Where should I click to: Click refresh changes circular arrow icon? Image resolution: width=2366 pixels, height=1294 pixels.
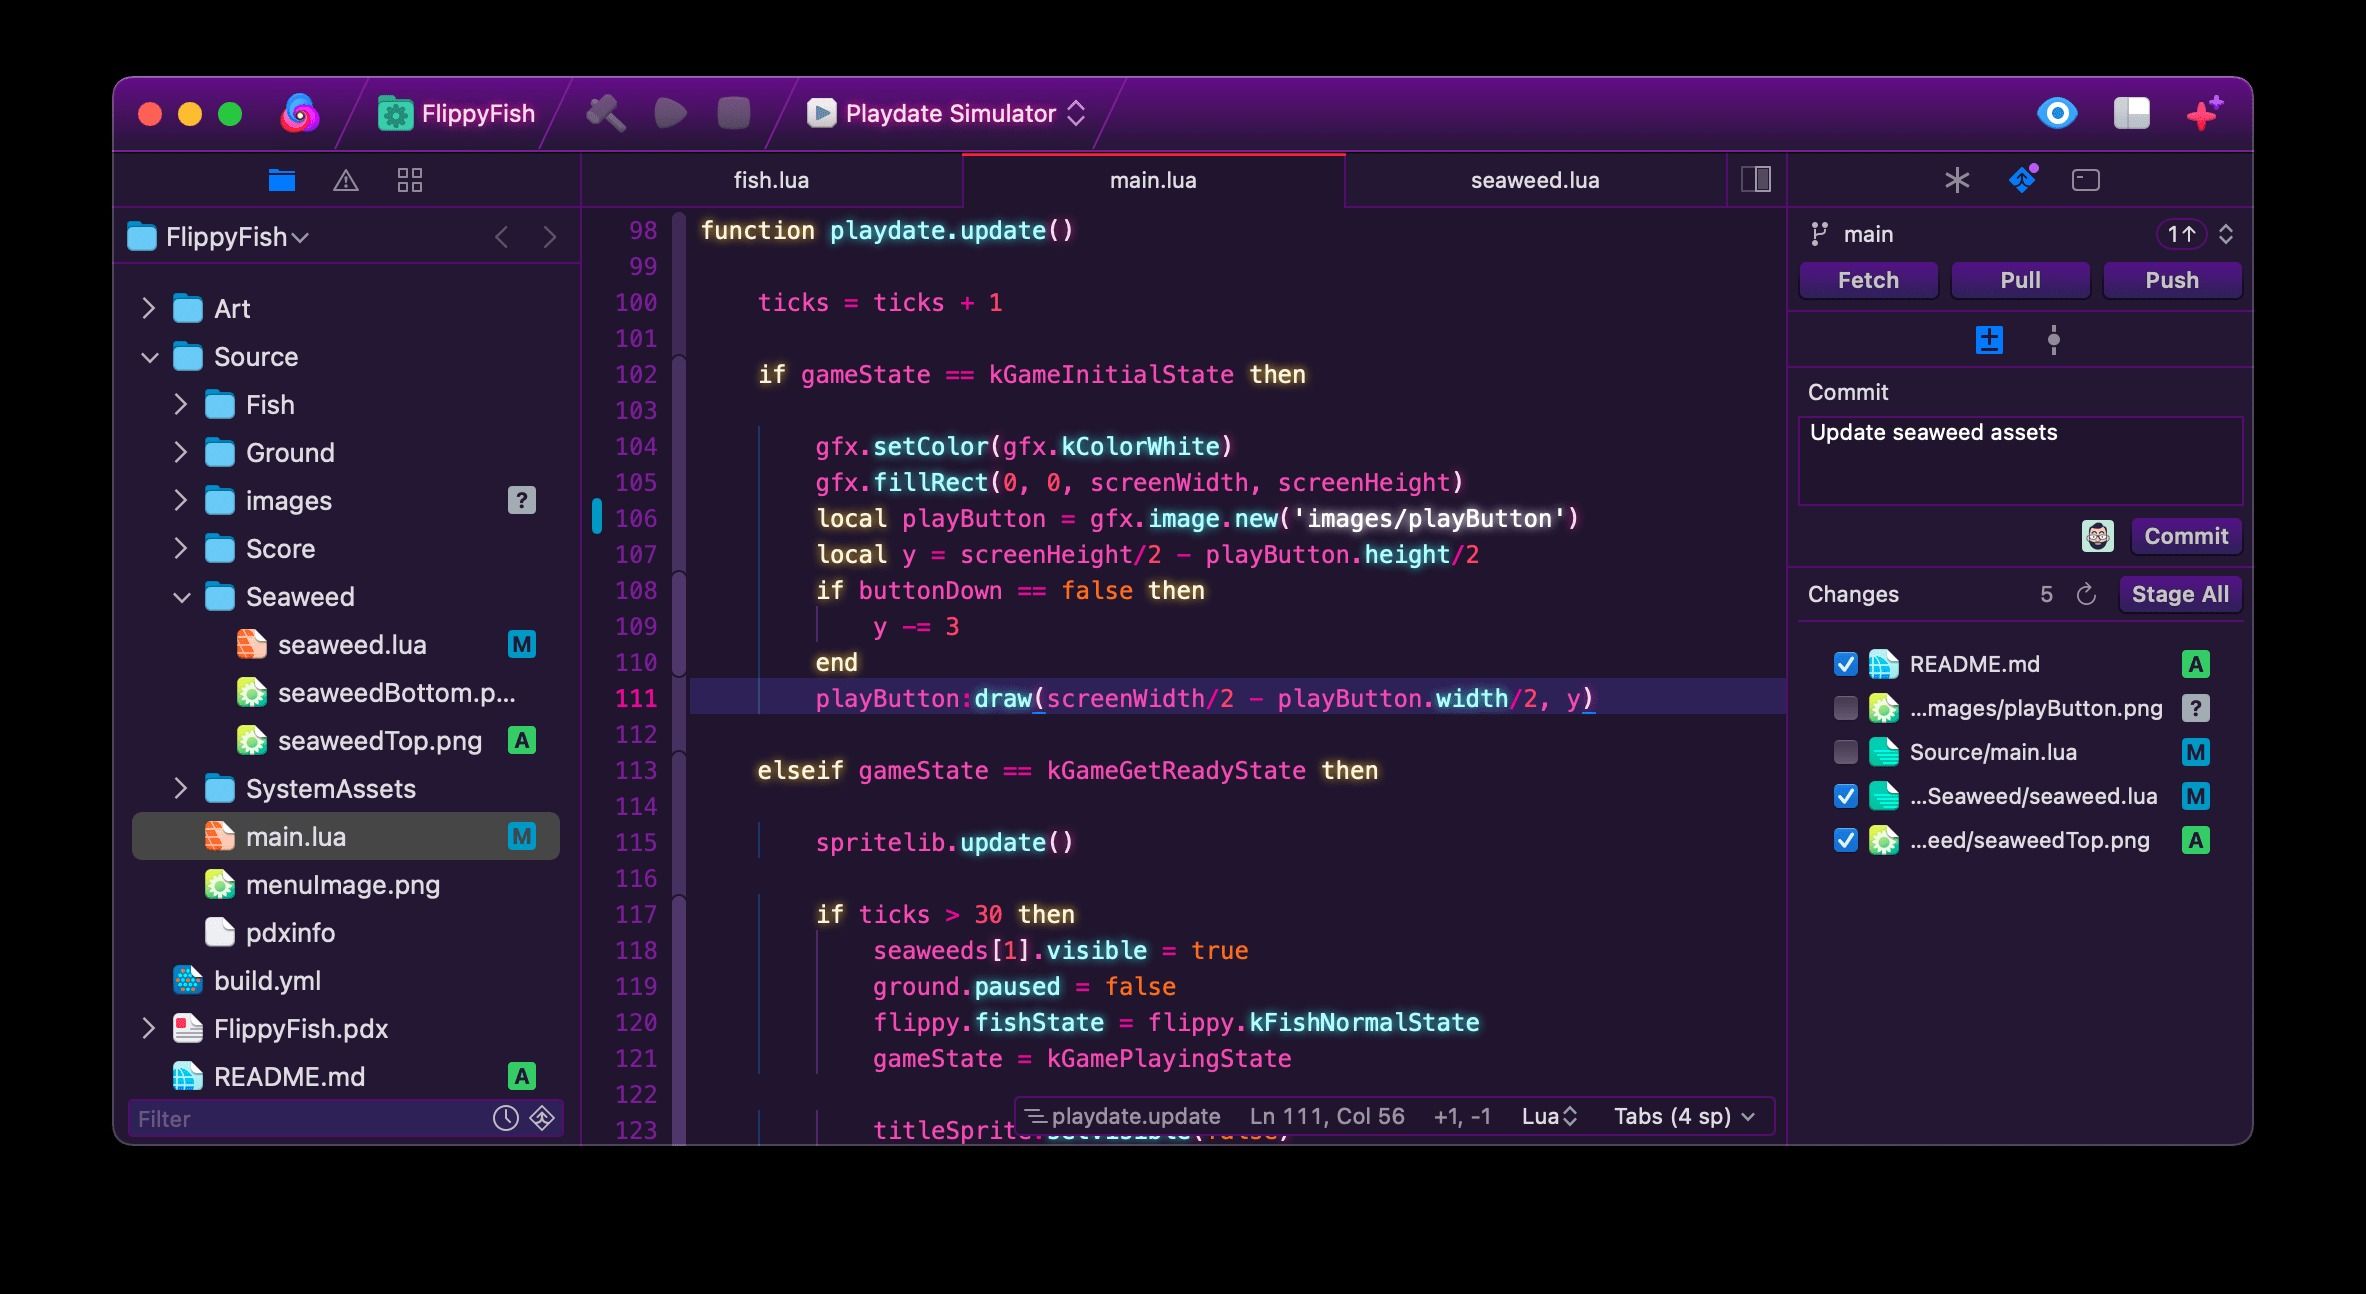(x=2086, y=595)
